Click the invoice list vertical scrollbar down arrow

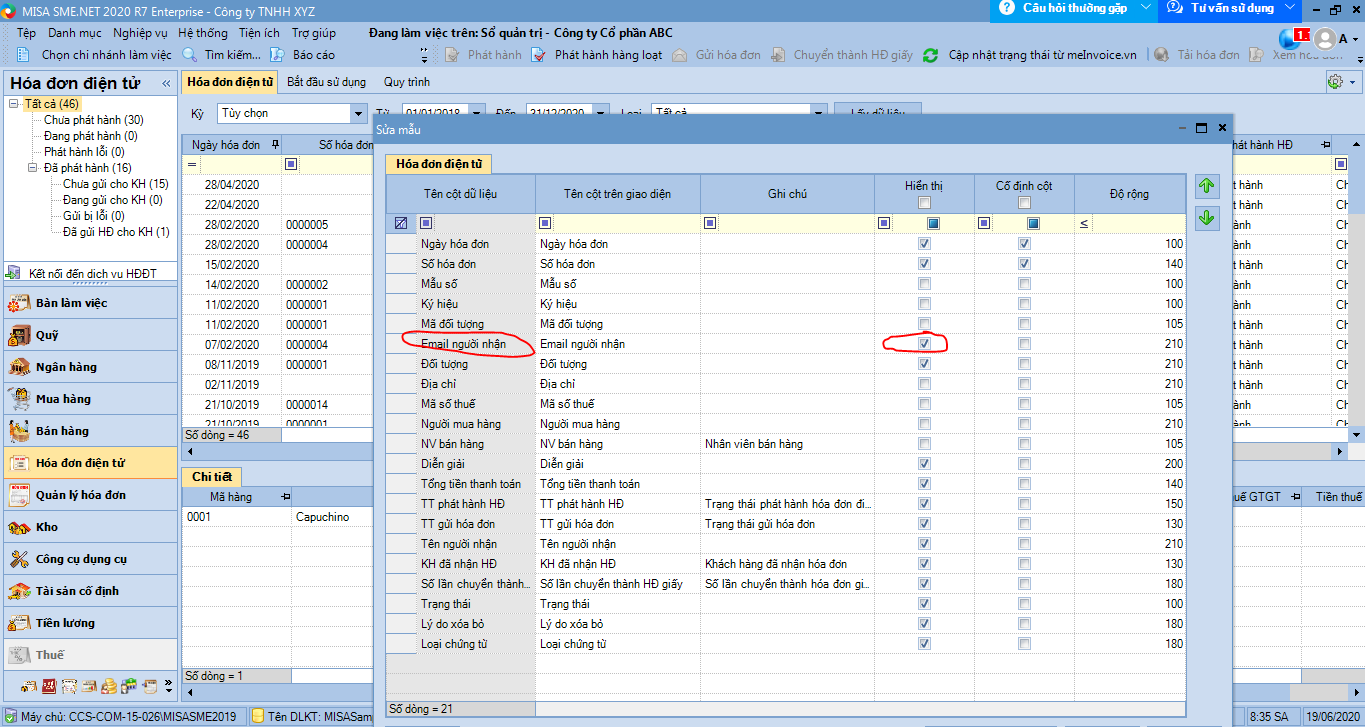[x=1356, y=435]
